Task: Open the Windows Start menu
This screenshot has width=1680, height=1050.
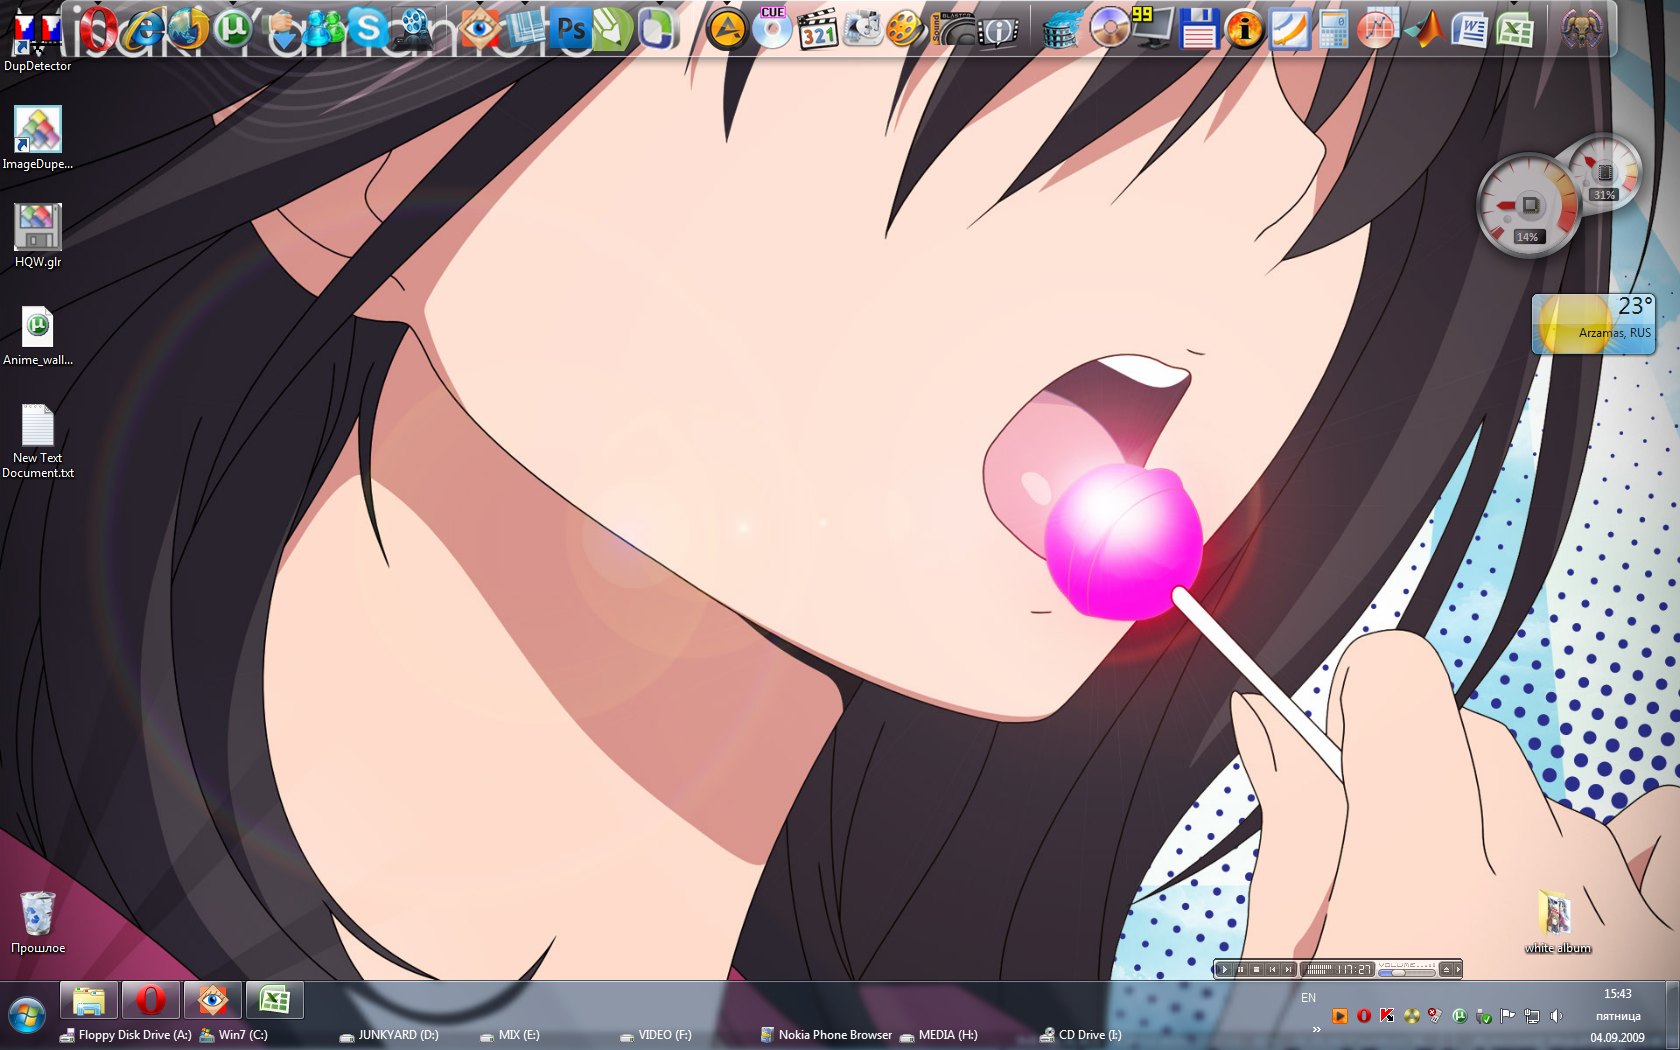Action: (27, 1017)
